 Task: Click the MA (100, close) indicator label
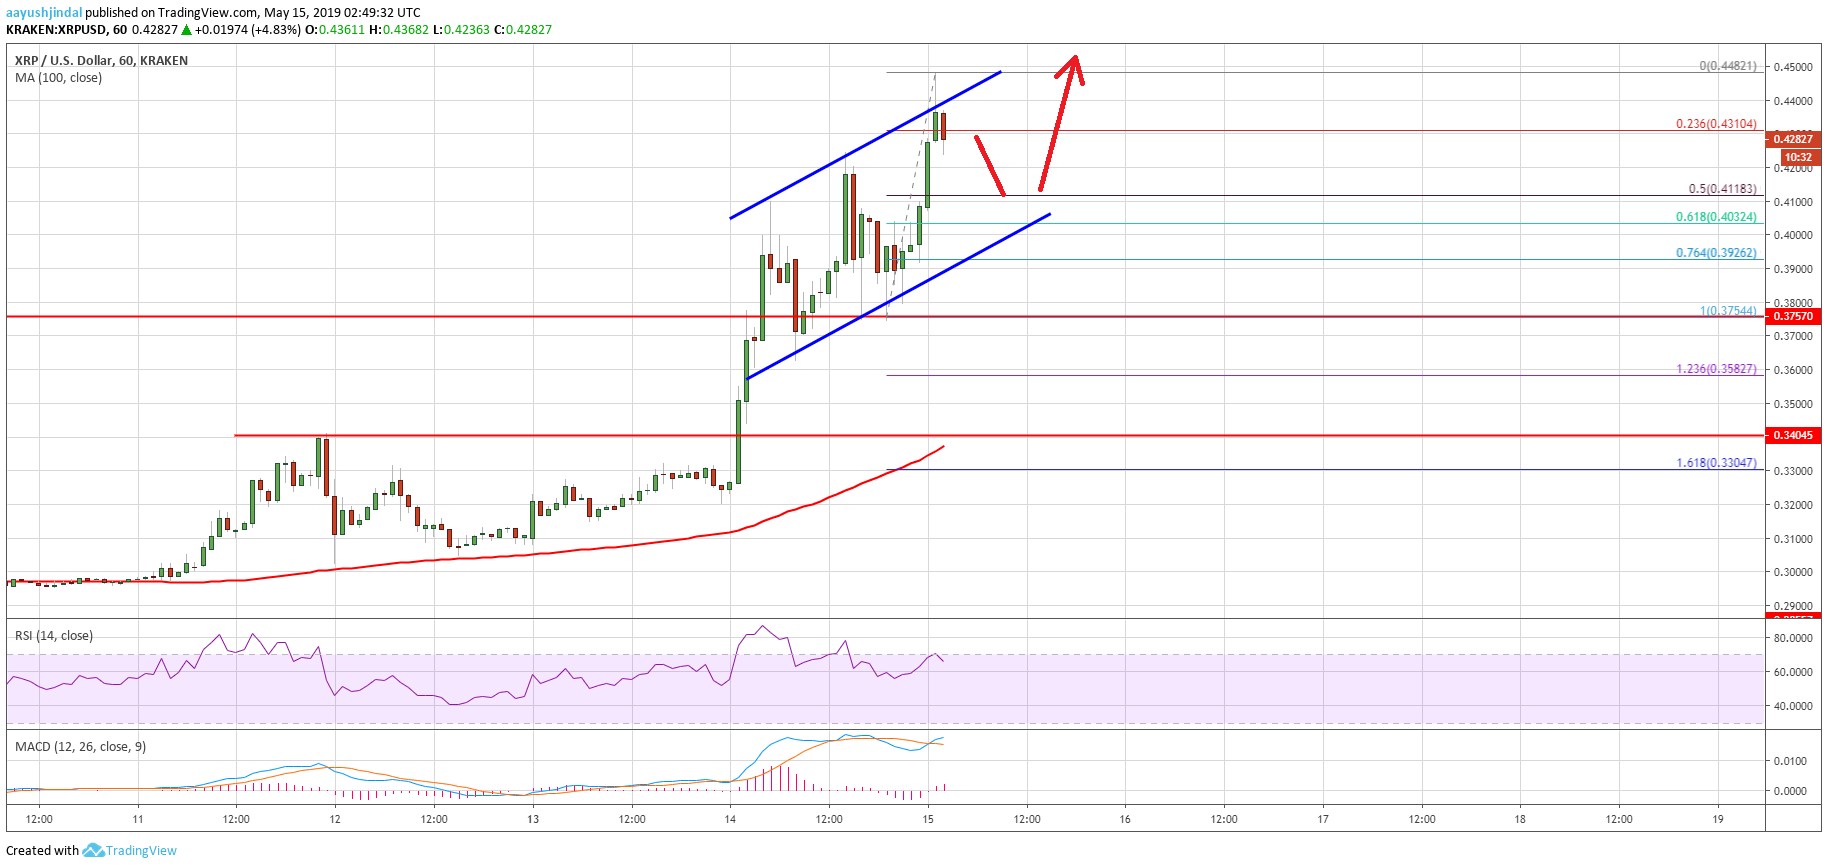[58, 77]
